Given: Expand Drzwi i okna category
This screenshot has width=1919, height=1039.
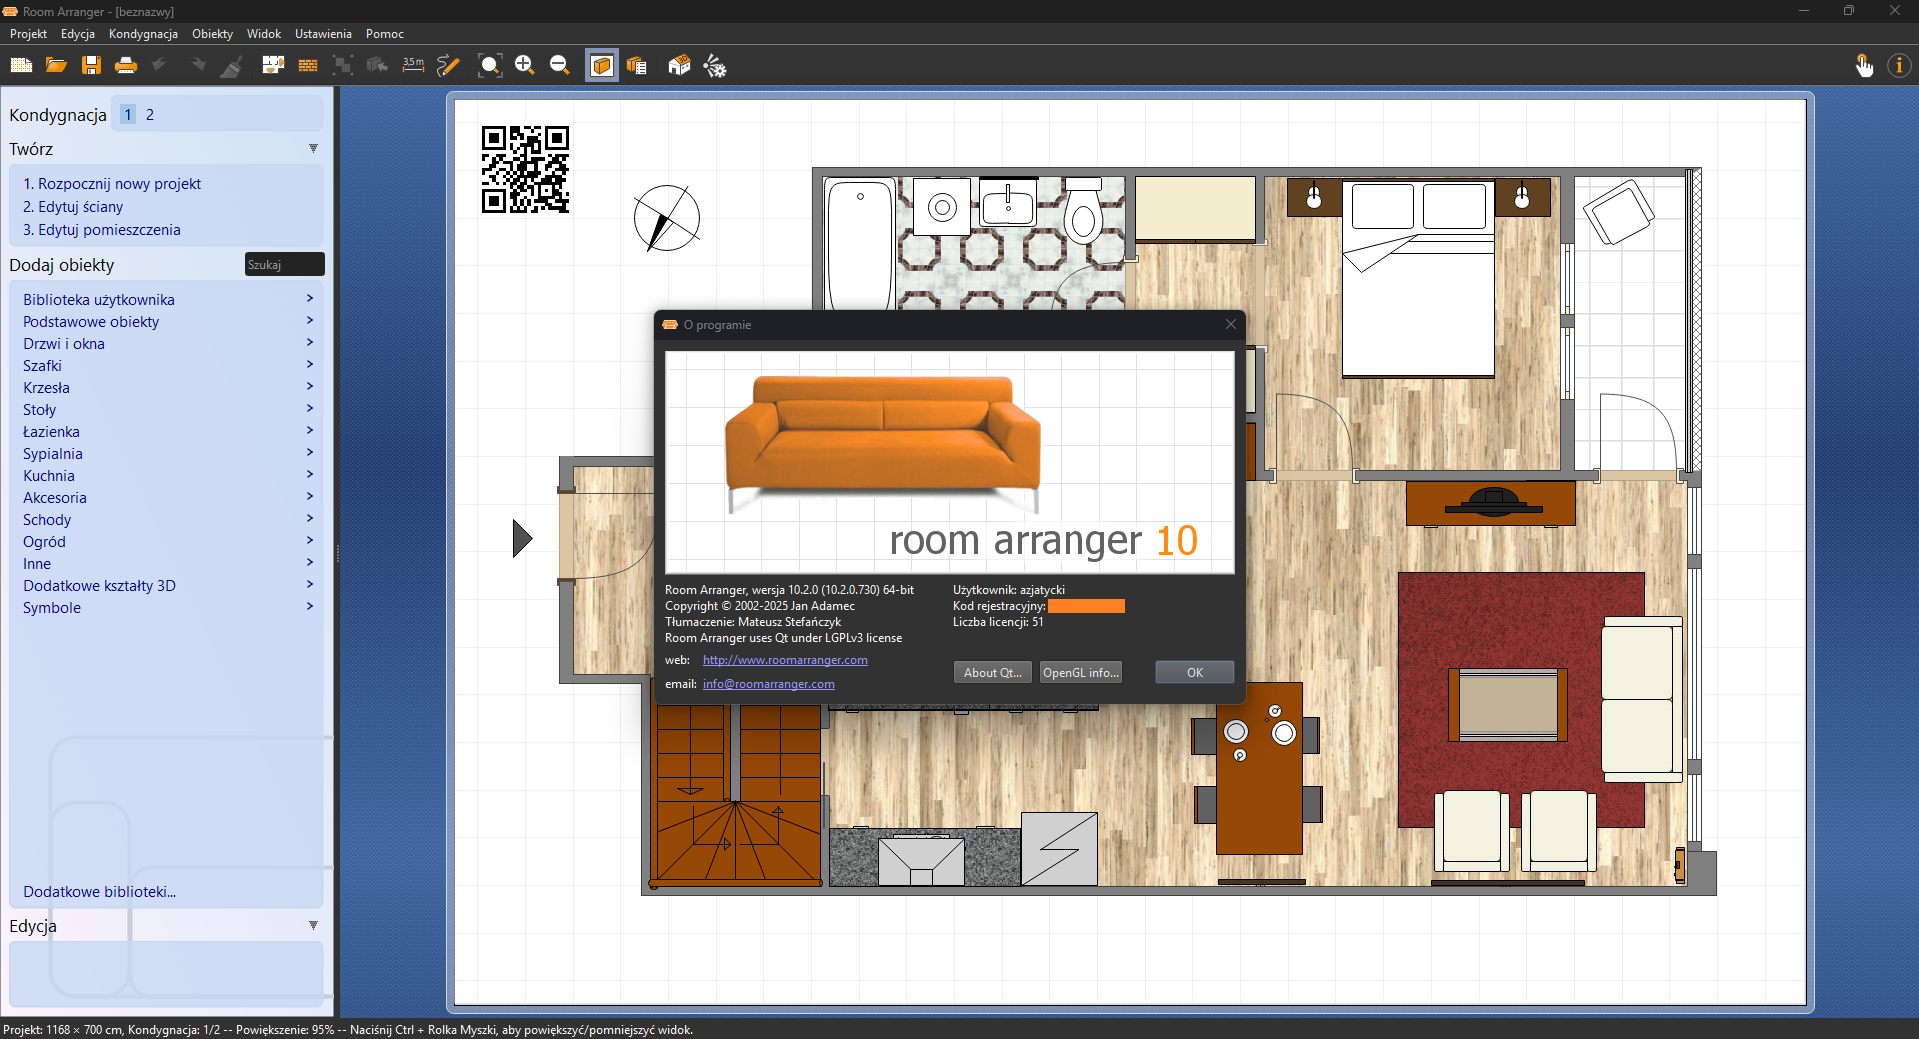Looking at the screenshot, I should (166, 343).
